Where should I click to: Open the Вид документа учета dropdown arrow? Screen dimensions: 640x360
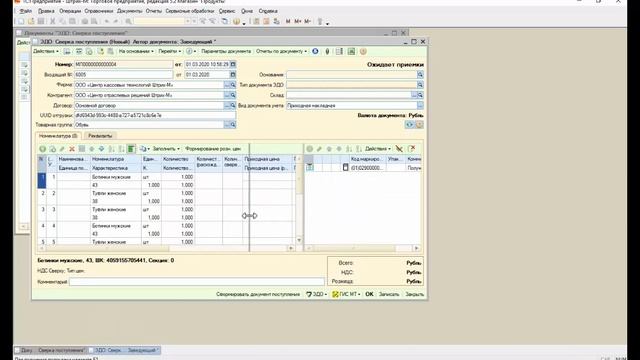click(x=420, y=105)
